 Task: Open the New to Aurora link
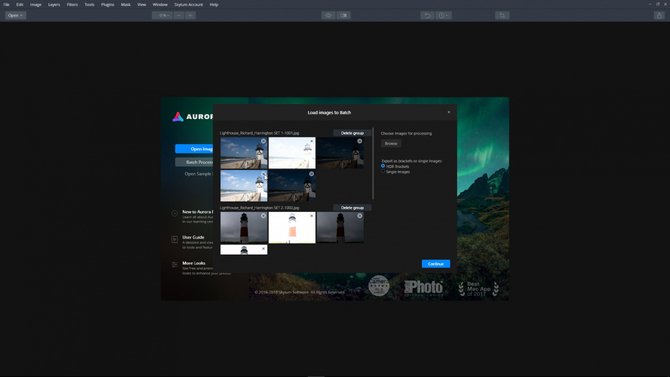(197, 212)
